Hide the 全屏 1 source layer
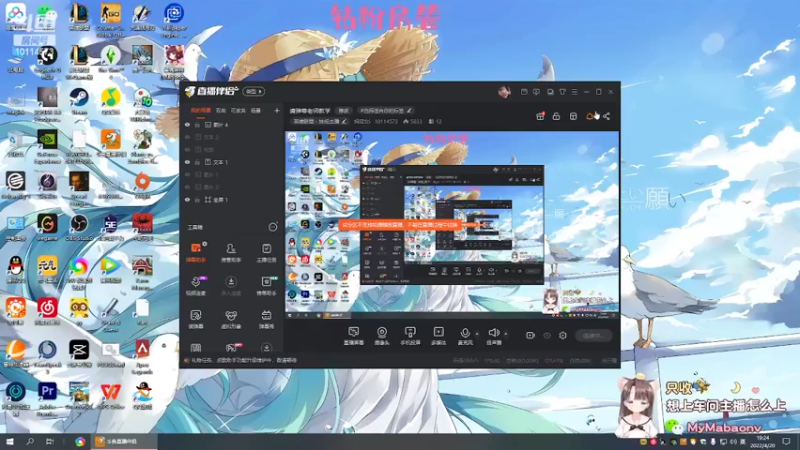Image resolution: width=800 pixels, height=450 pixels. point(187,199)
